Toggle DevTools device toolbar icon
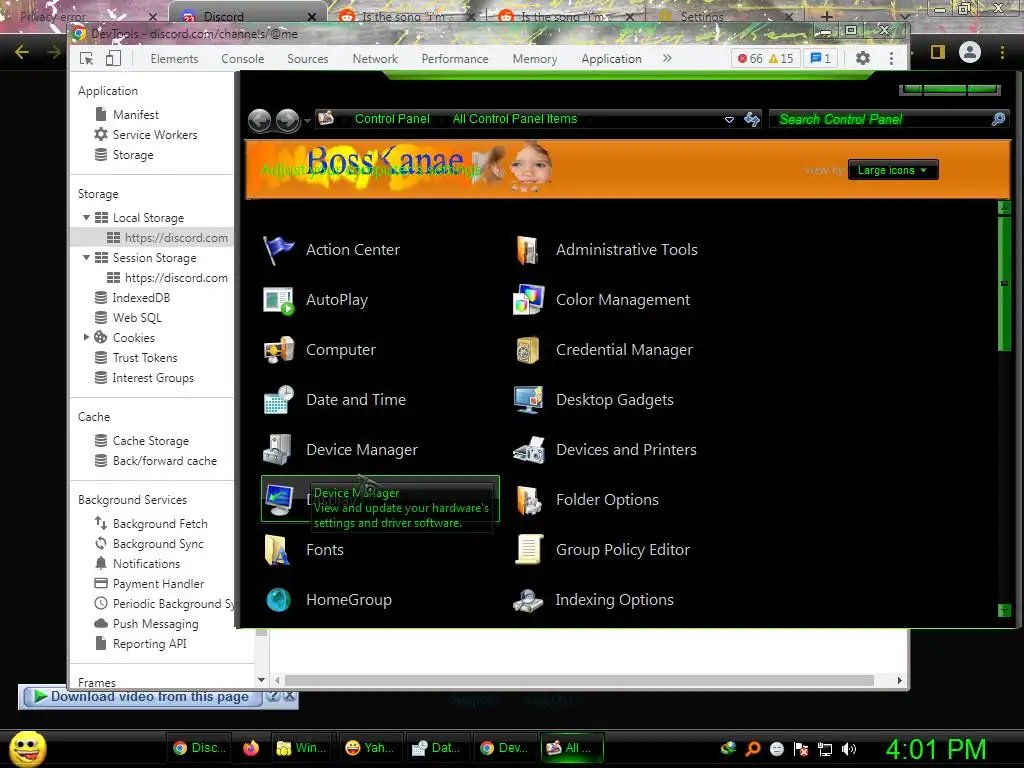This screenshot has width=1024, height=768. [x=113, y=59]
